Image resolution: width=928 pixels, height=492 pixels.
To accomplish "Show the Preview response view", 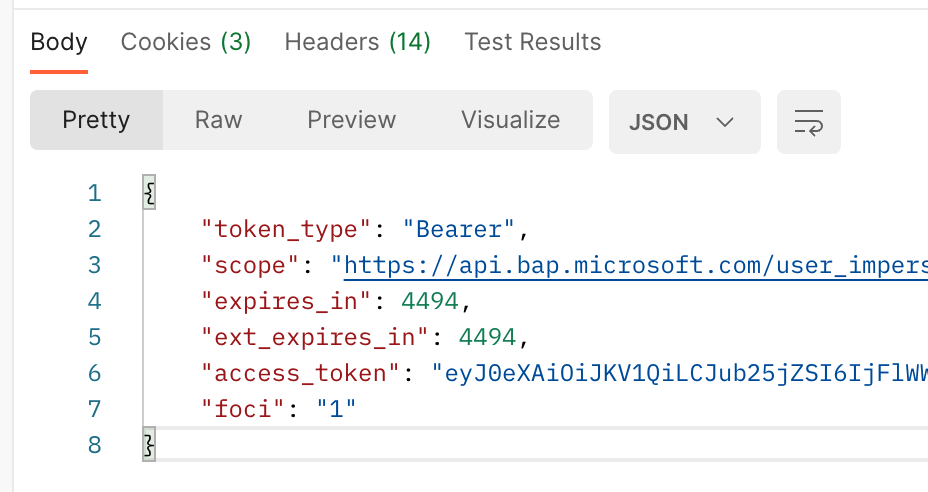I will pos(351,120).
